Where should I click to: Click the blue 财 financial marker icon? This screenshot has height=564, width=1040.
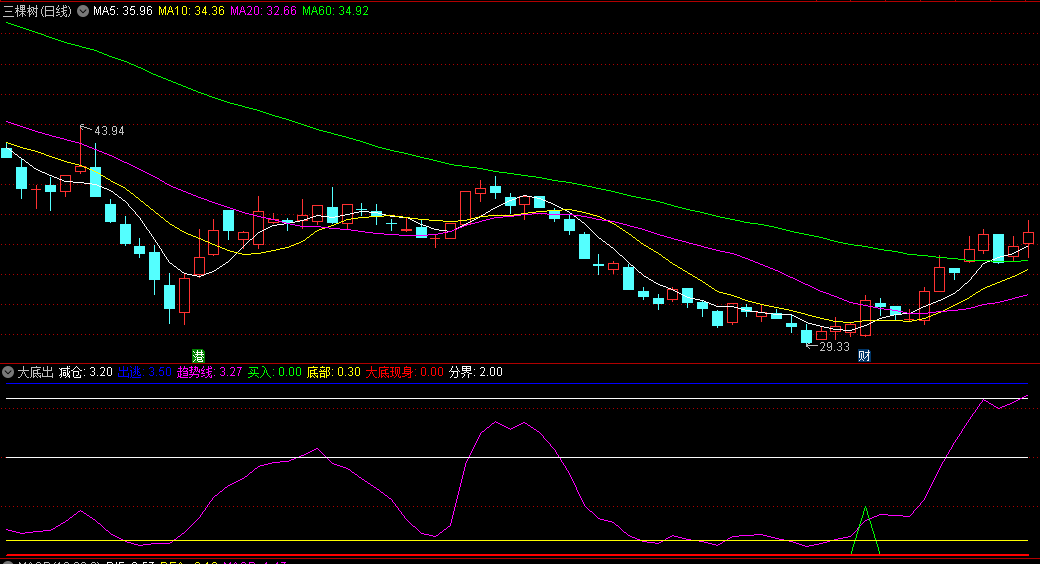pyautogui.click(x=863, y=355)
